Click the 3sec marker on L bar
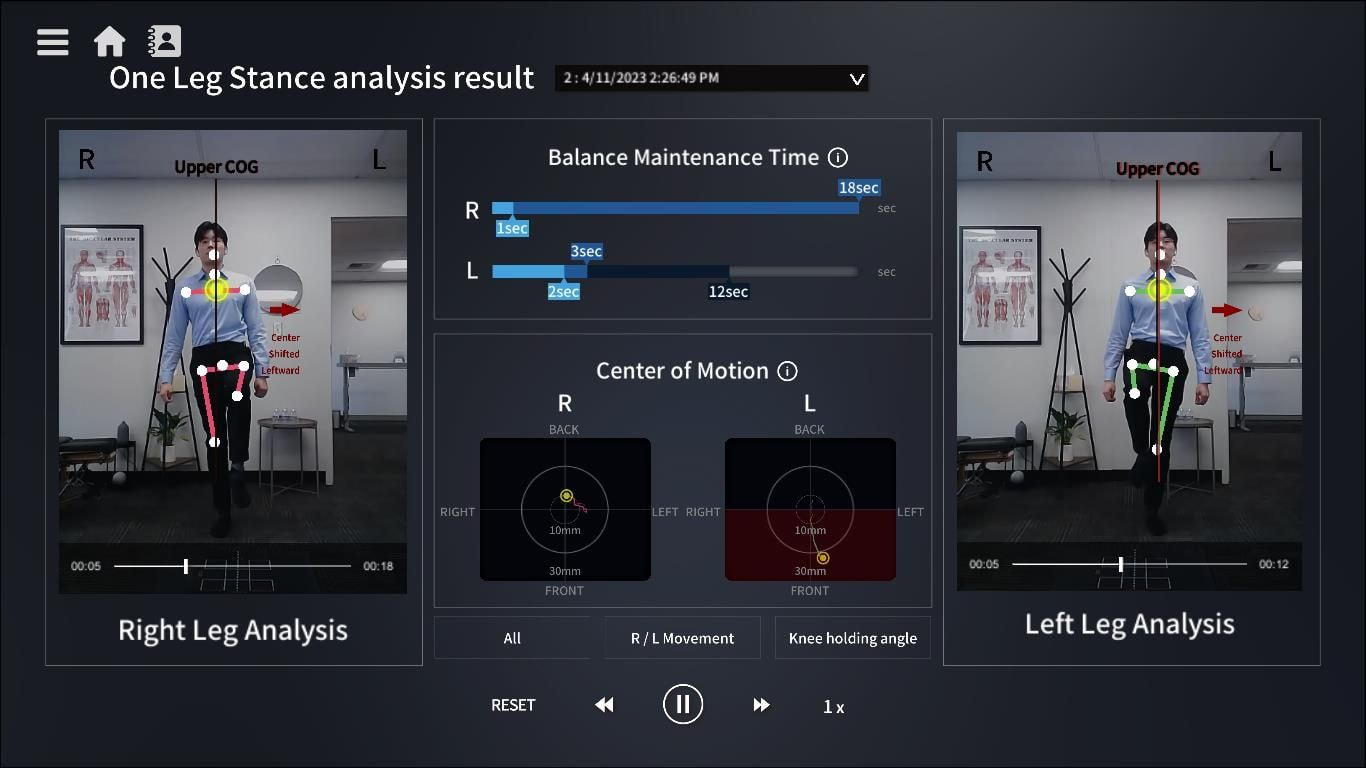1366x768 pixels. (x=587, y=252)
